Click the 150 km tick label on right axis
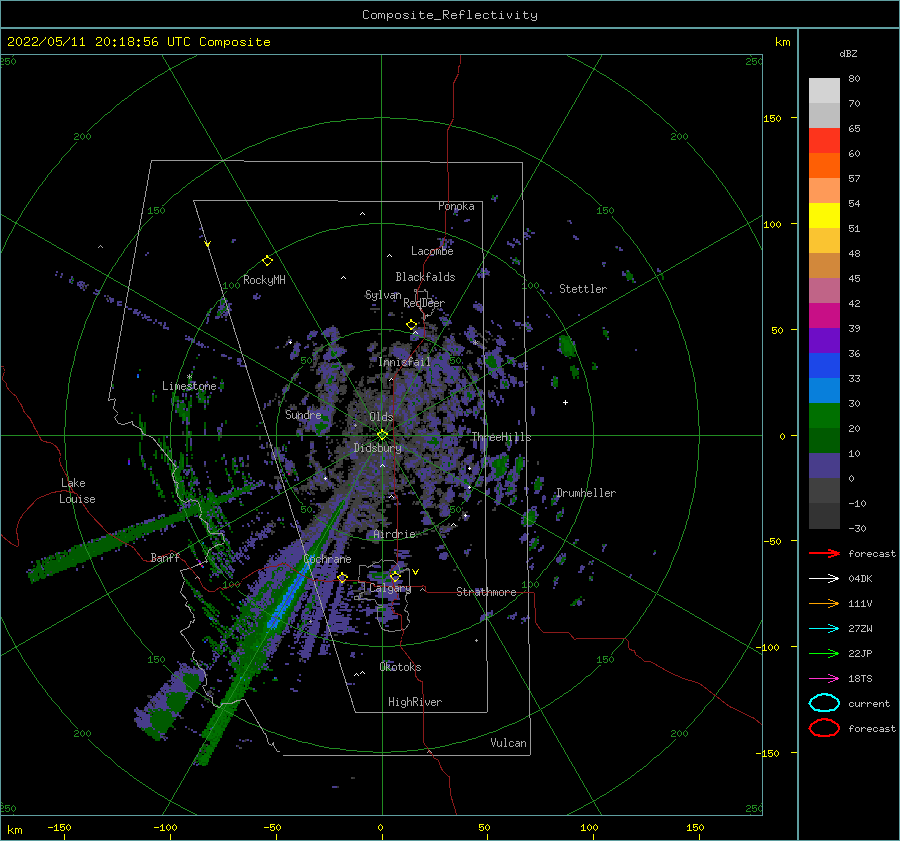The image size is (900, 841). [772, 118]
